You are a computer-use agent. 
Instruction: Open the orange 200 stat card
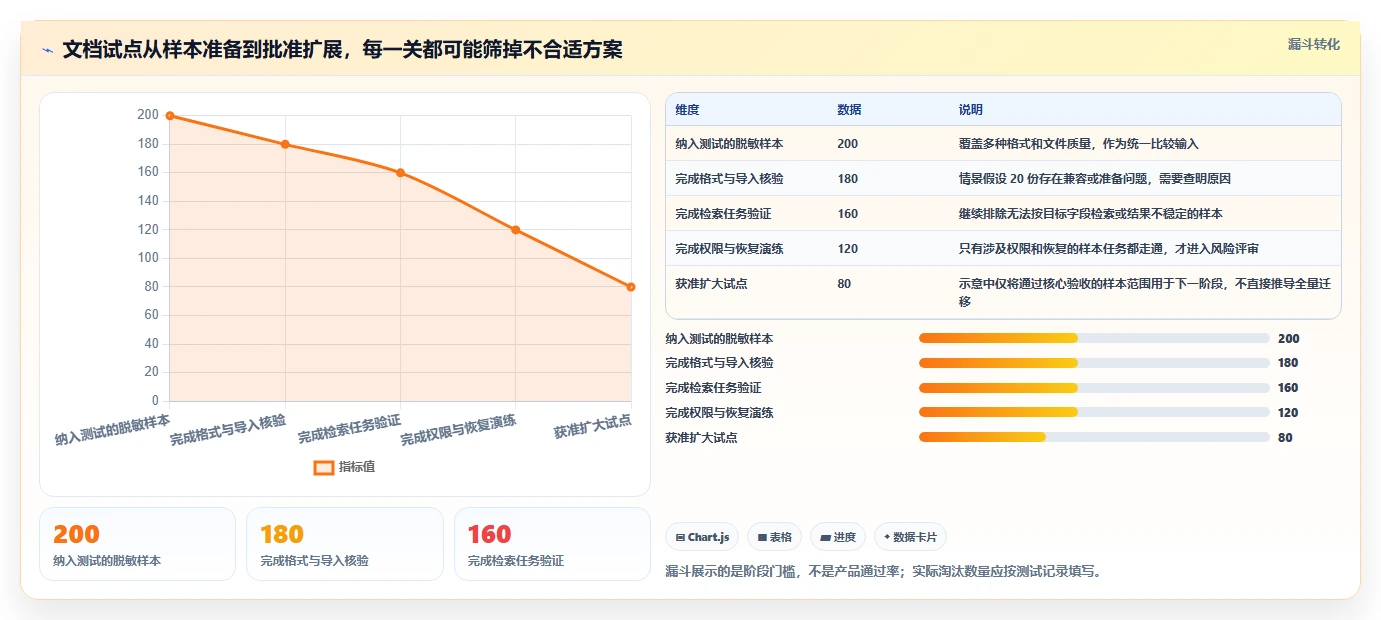coord(137,544)
